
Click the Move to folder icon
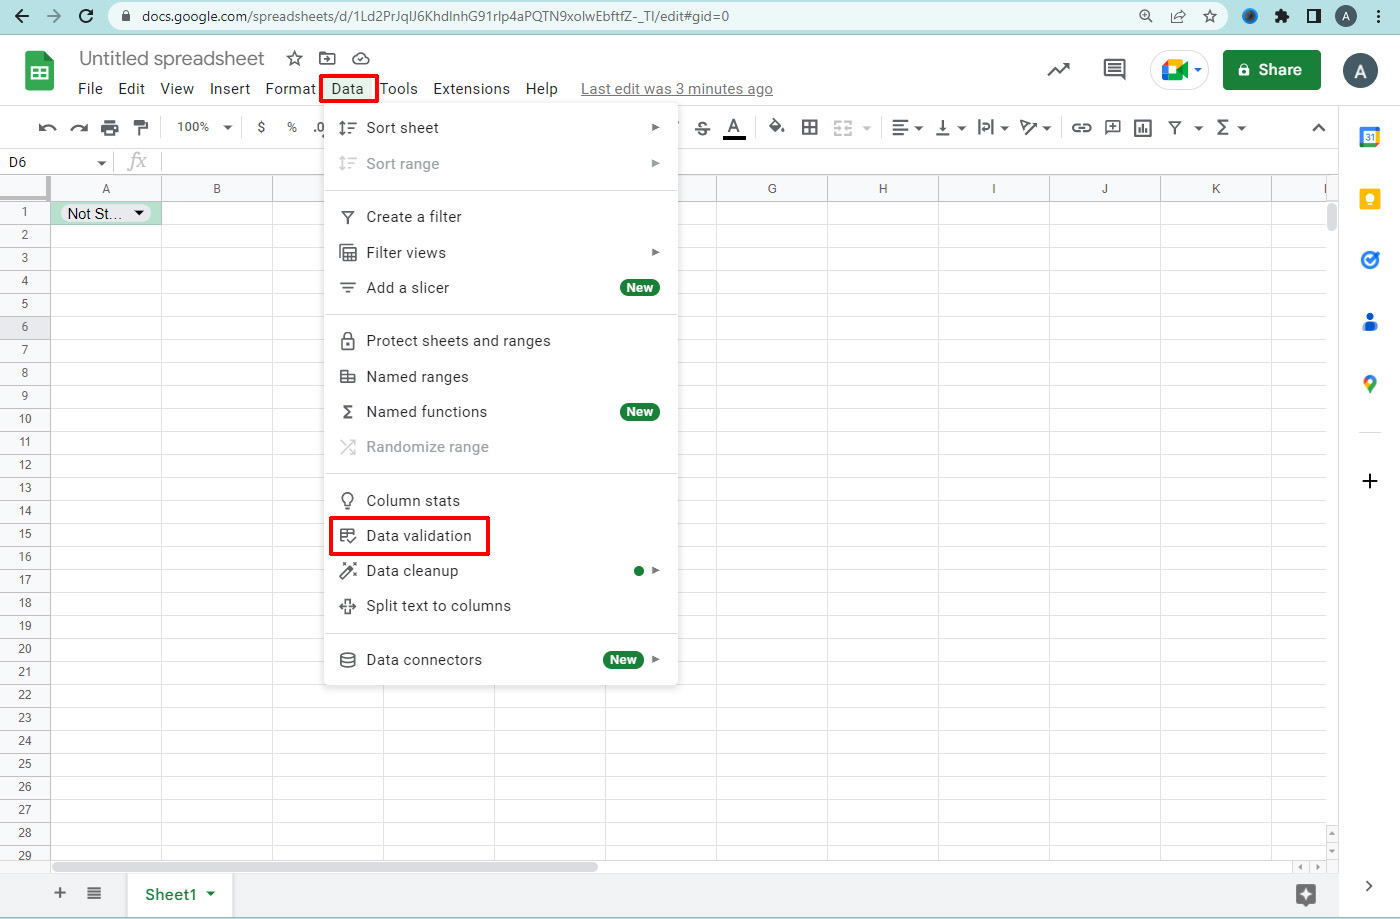click(x=327, y=59)
